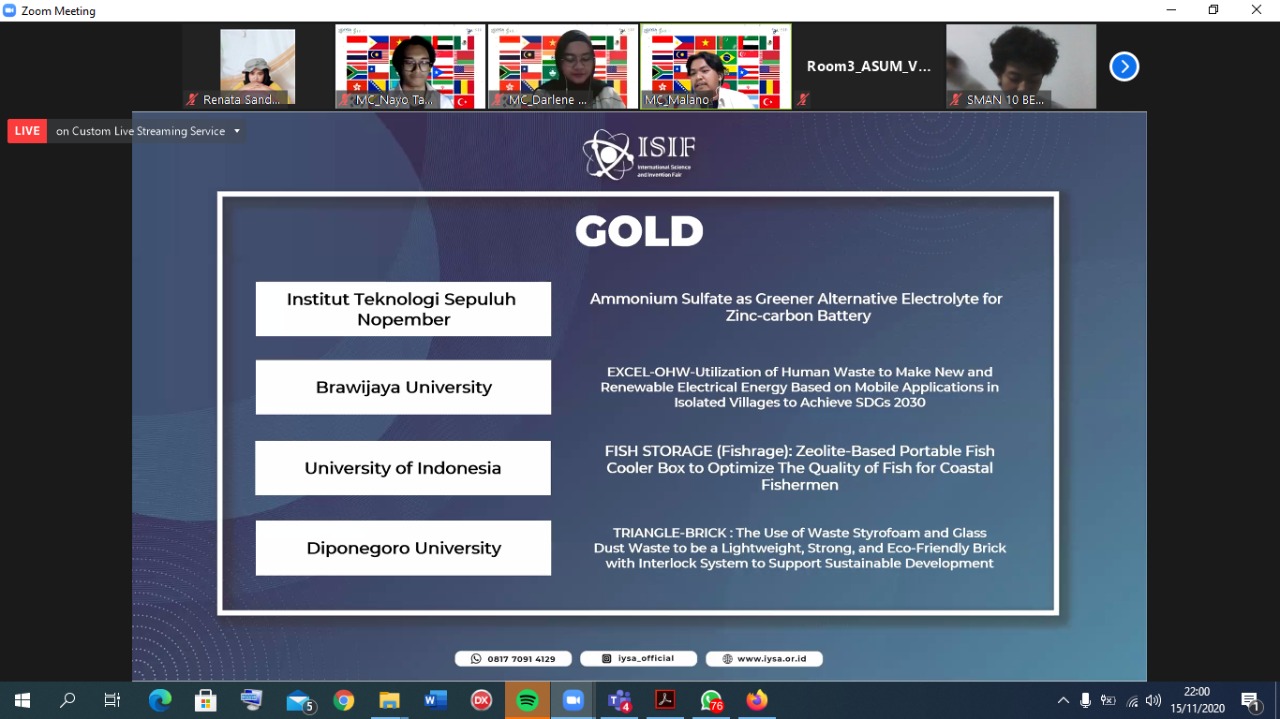
Task: Toggle the microphone tray icon
Action: tap(1085, 700)
